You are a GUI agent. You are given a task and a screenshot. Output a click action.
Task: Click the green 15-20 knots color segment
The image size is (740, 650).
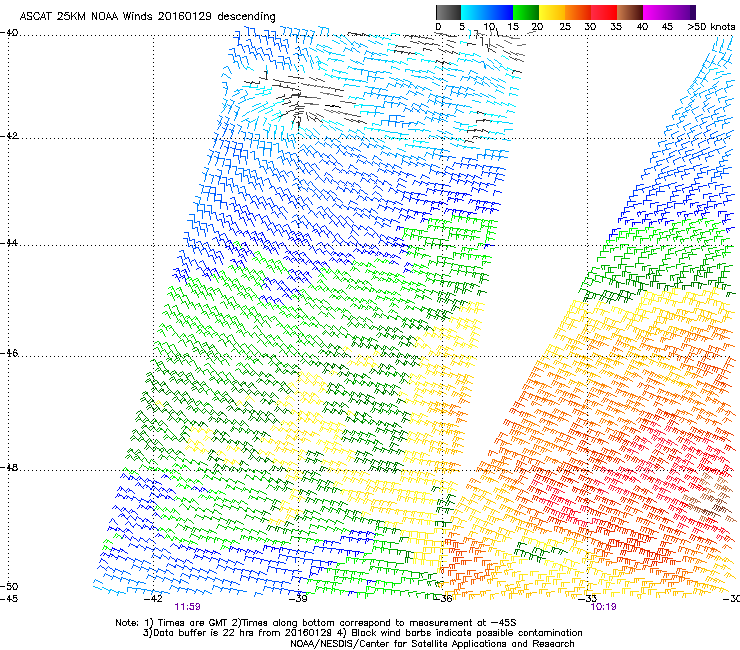[526, 12]
